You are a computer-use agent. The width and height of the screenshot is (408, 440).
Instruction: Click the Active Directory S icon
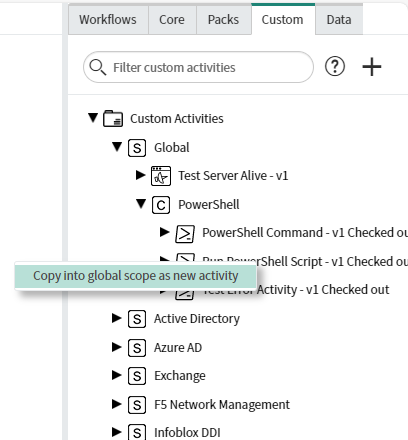point(137,319)
